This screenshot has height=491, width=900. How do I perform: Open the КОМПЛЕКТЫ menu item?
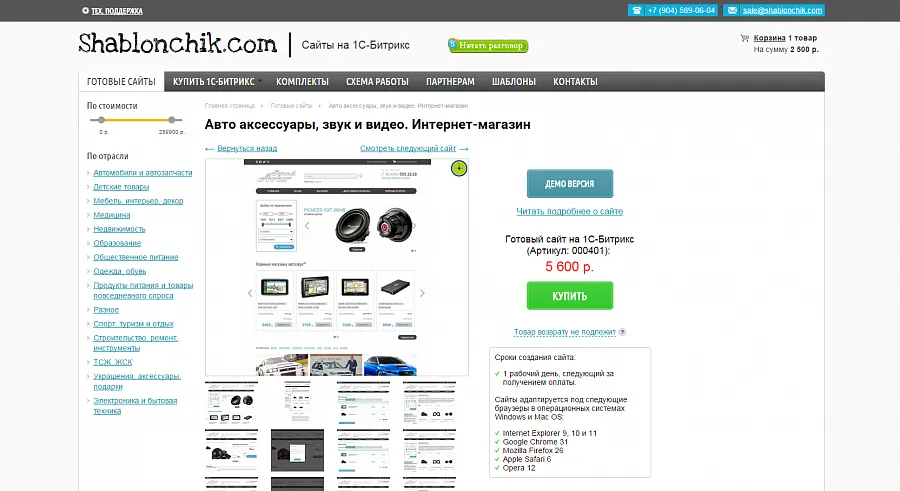(302, 82)
